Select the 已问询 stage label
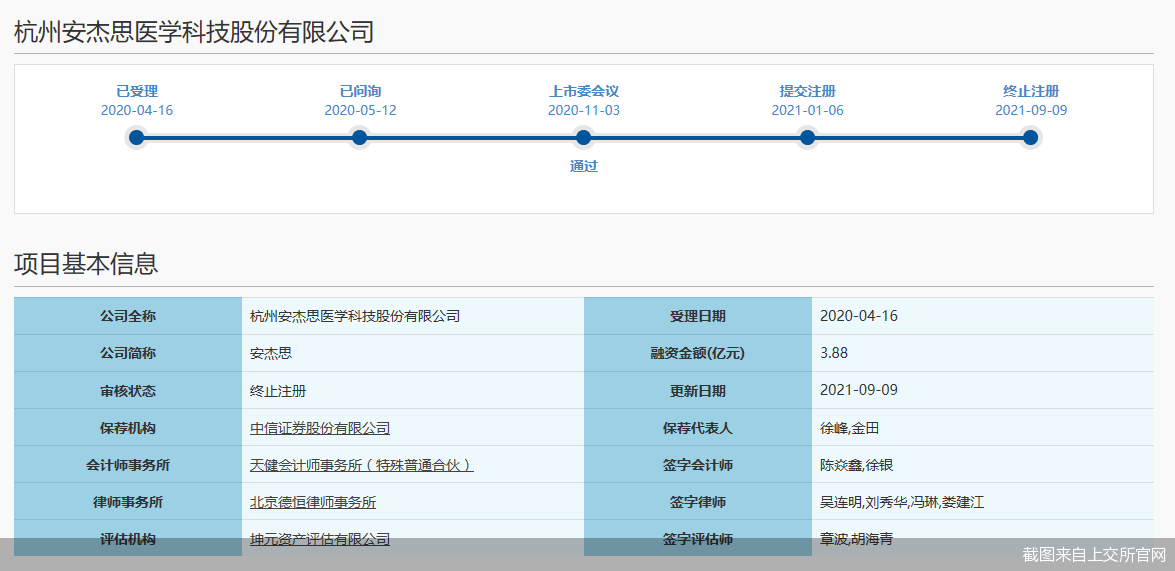1175x571 pixels. (360, 91)
